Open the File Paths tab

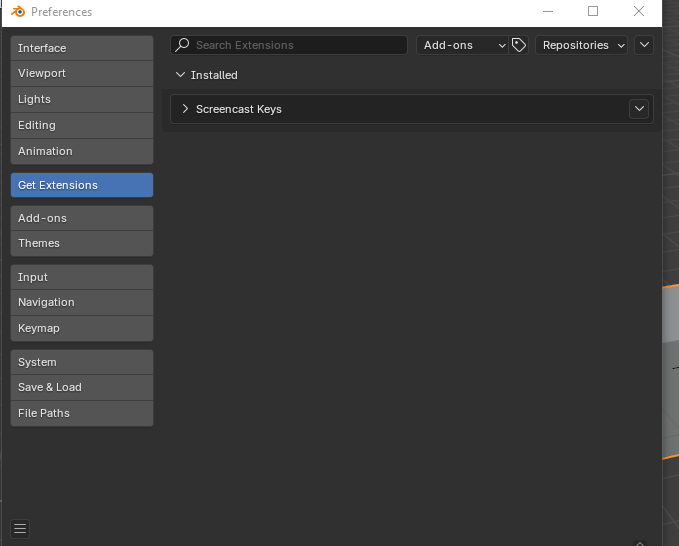(x=82, y=414)
